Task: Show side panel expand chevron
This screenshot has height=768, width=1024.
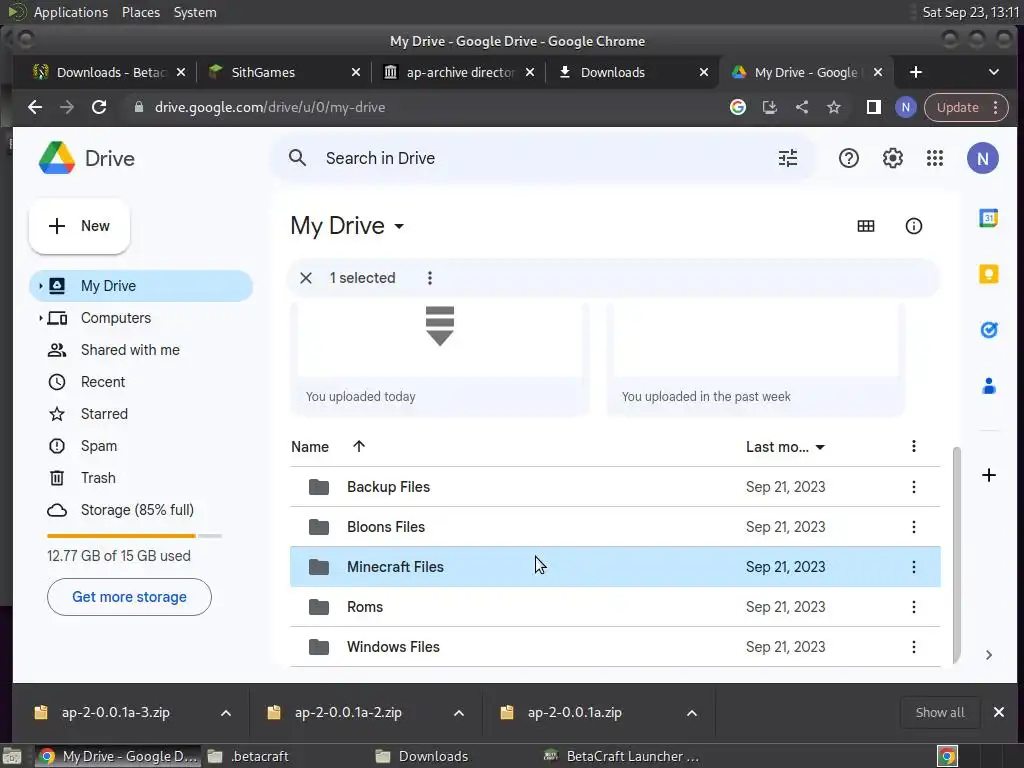Action: [x=989, y=655]
